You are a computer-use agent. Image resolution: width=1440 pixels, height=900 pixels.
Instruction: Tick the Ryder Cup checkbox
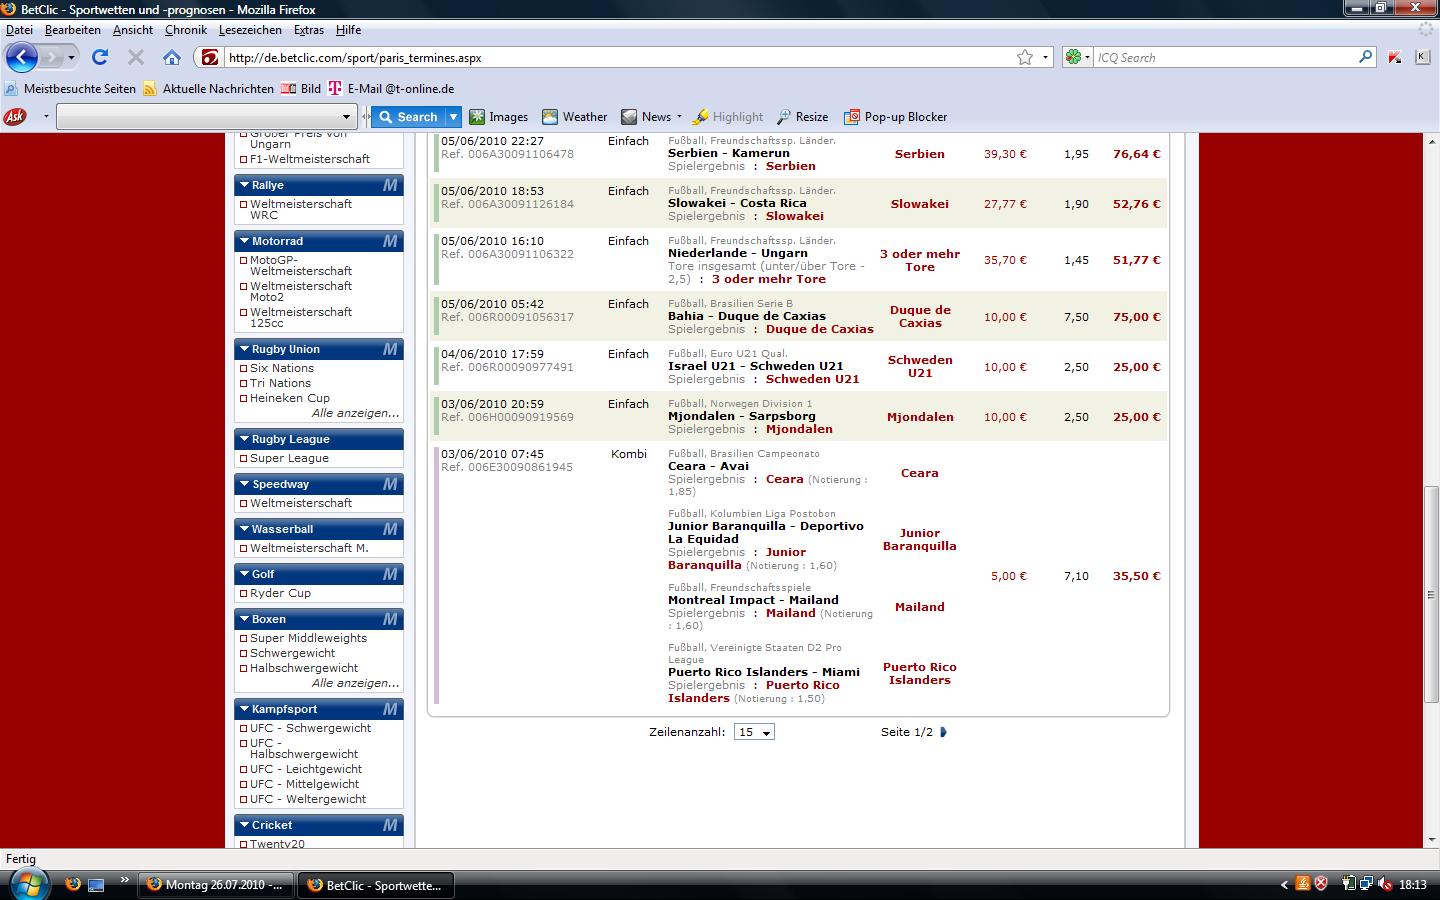coord(244,594)
